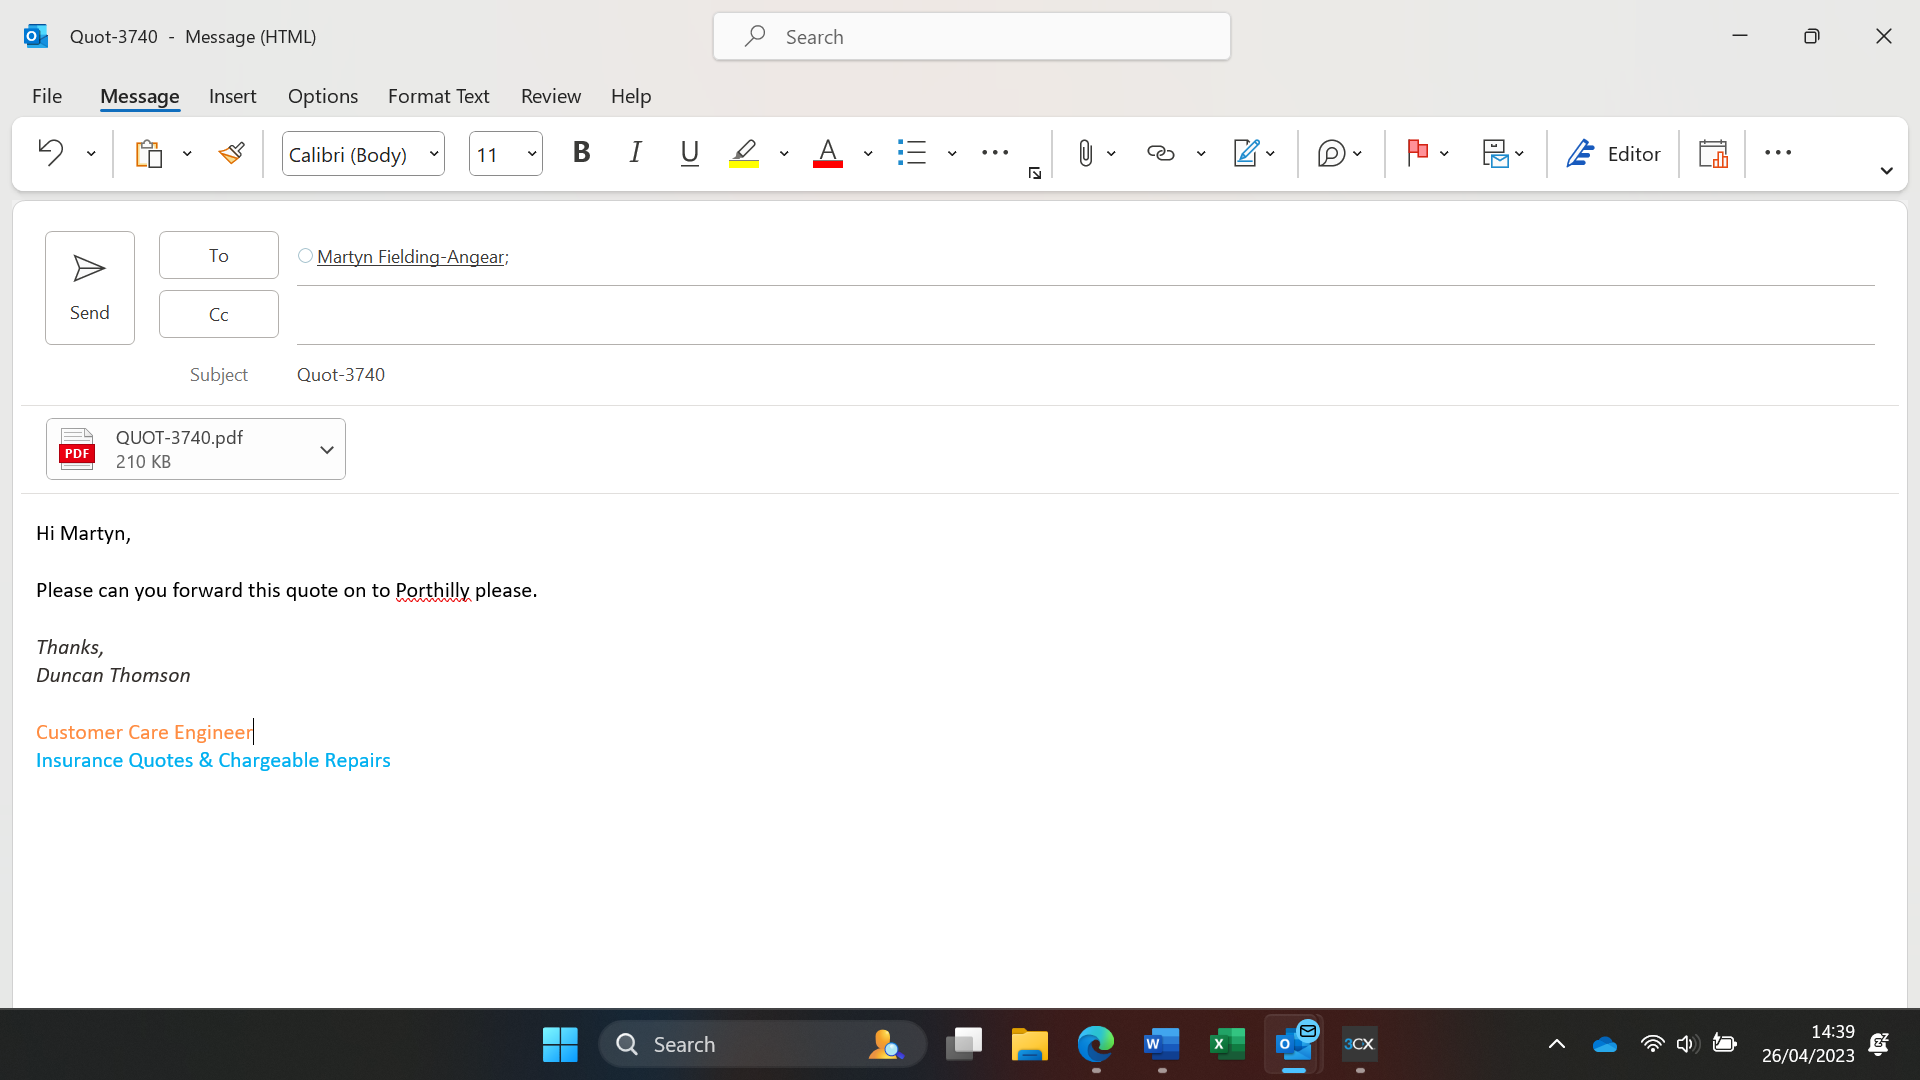Image resolution: width=1920 pixels, height=1080 pixels.
Task: Open the Format Text tab
Action: point(438,96)
